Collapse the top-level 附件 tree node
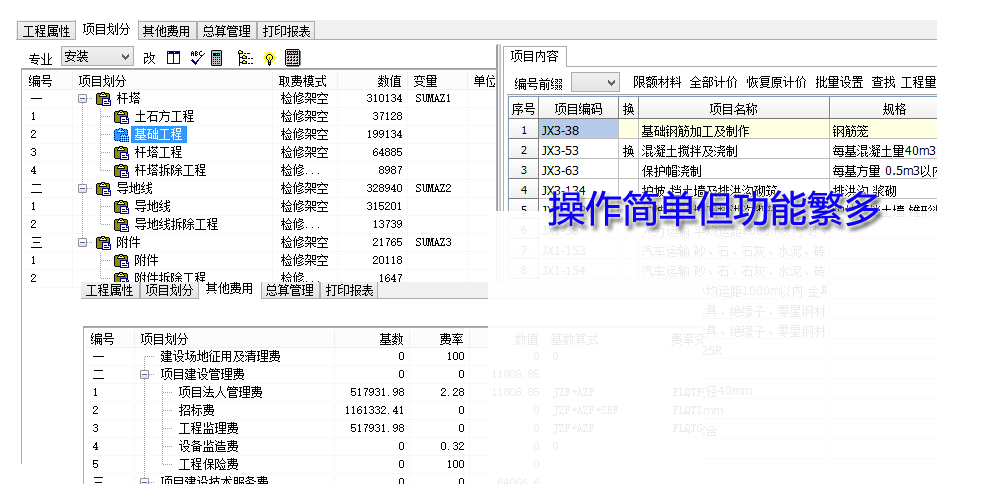This screenshot has width=1000, height=500. (82, 242)
